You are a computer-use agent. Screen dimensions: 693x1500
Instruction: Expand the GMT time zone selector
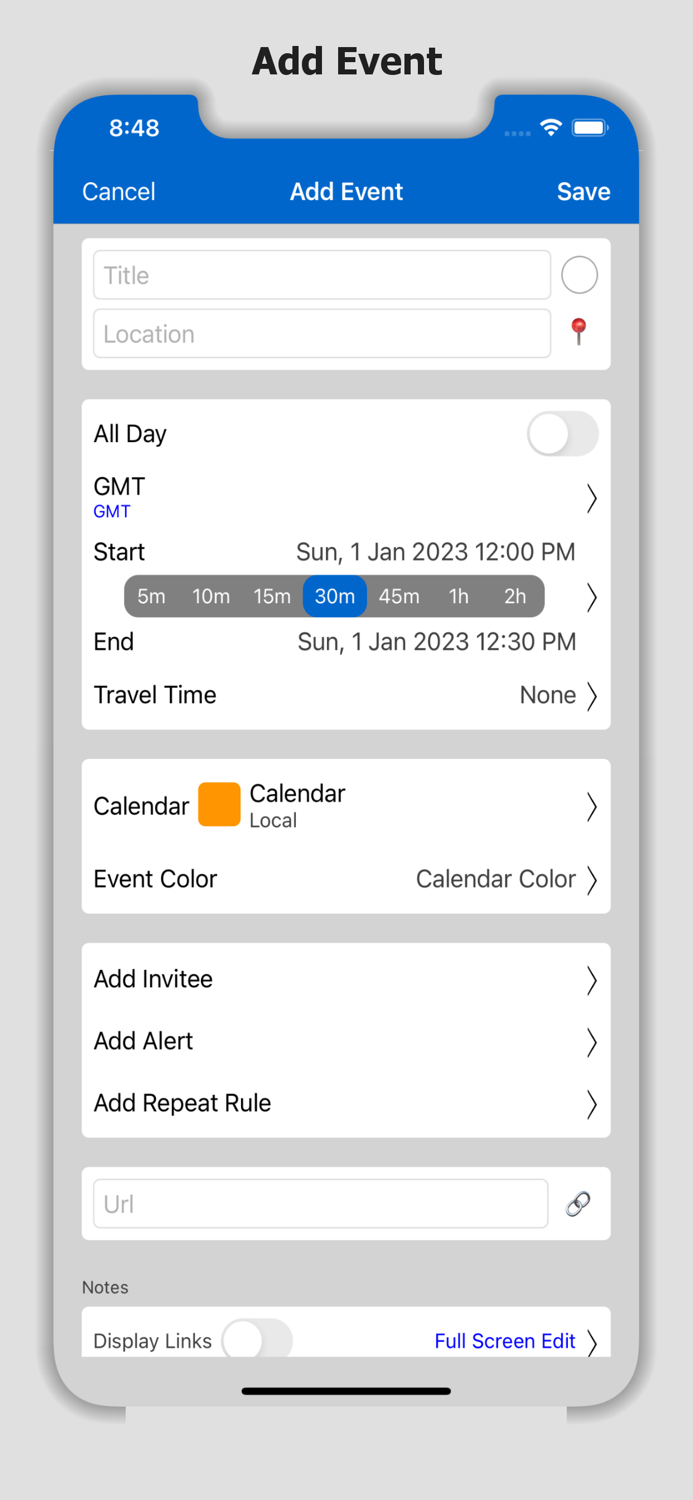[590, 497]
